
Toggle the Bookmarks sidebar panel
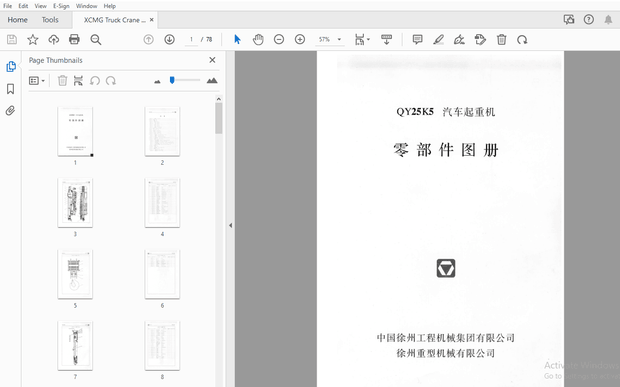pyautogui.click(x=11, y=89)
